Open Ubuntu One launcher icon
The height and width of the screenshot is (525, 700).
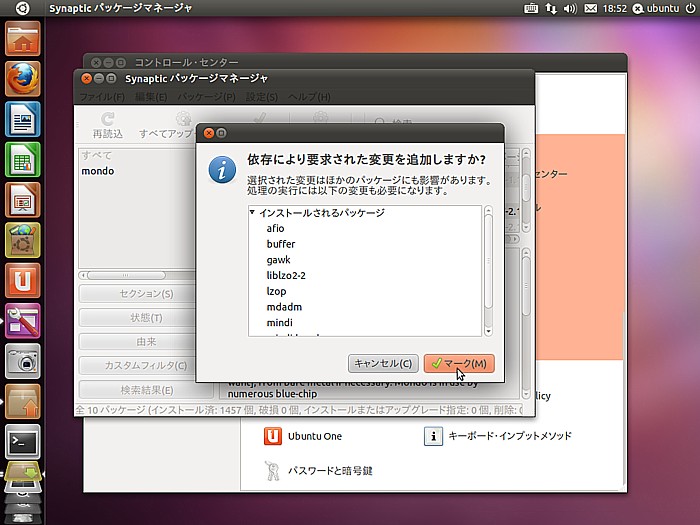coord(23,280)
